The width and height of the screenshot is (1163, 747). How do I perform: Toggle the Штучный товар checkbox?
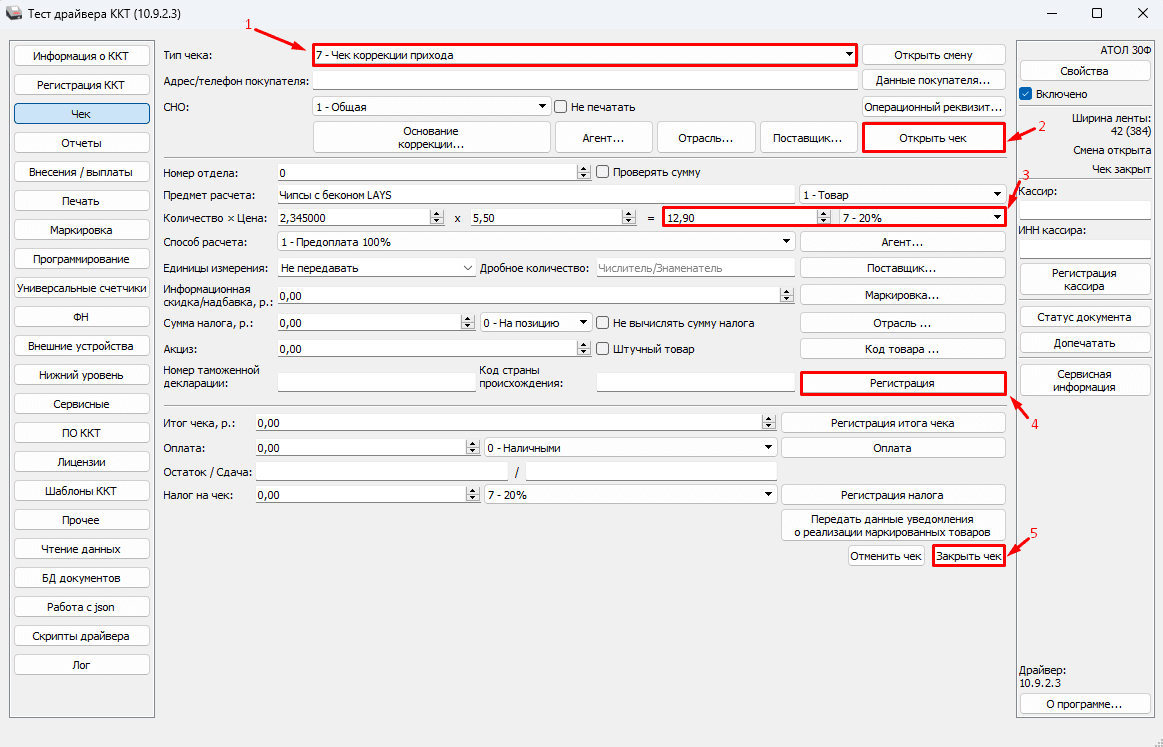(602, 349)
